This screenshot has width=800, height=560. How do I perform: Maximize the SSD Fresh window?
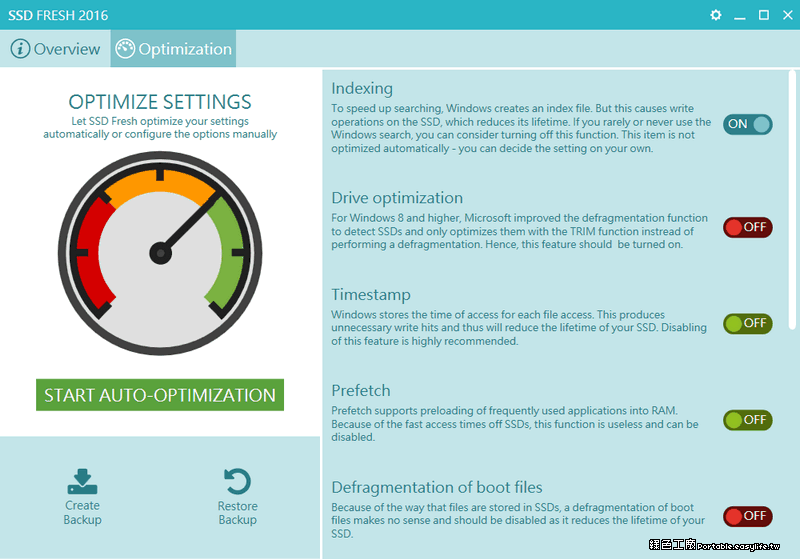click(x=764, y=15)
